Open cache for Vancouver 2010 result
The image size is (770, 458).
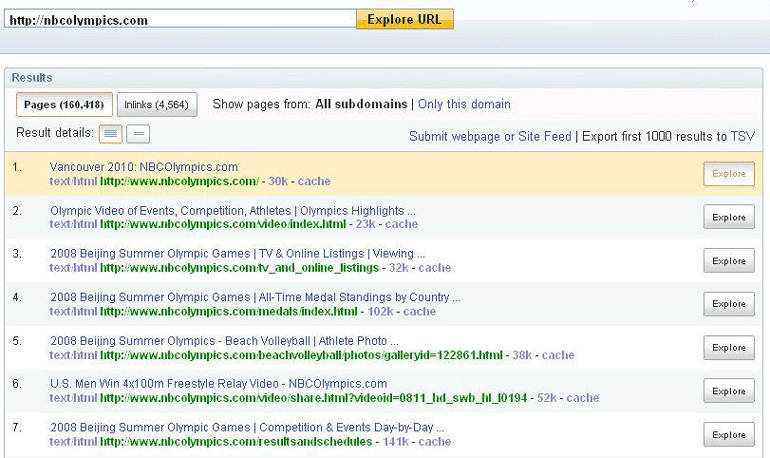(314, 181)
